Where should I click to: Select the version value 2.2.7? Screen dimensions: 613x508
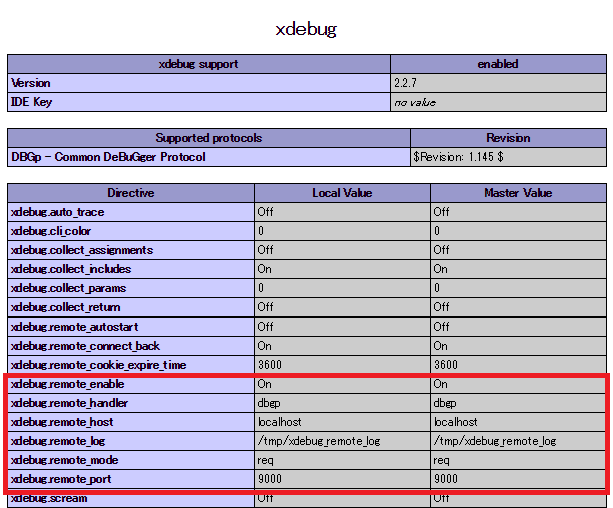click(x=498, y=83)
